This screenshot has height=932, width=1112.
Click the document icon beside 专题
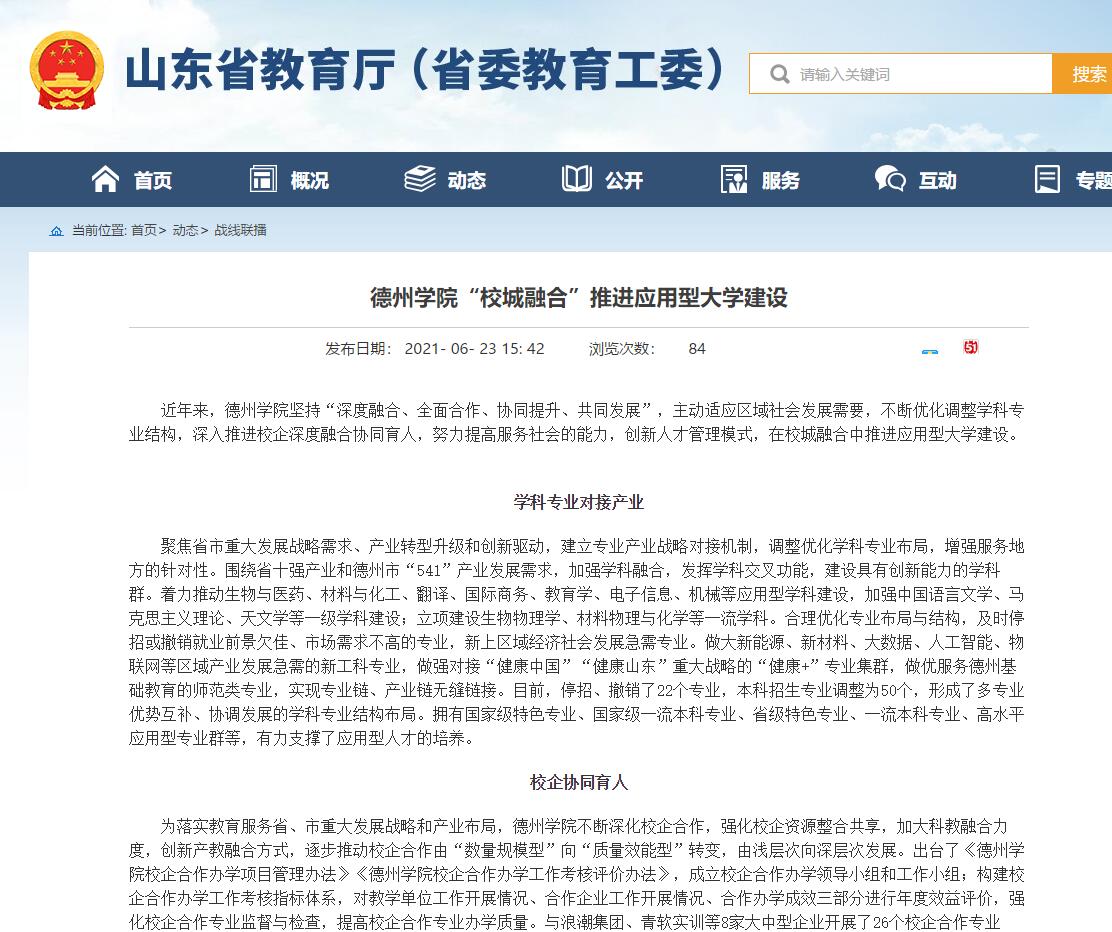(1047, 179)
